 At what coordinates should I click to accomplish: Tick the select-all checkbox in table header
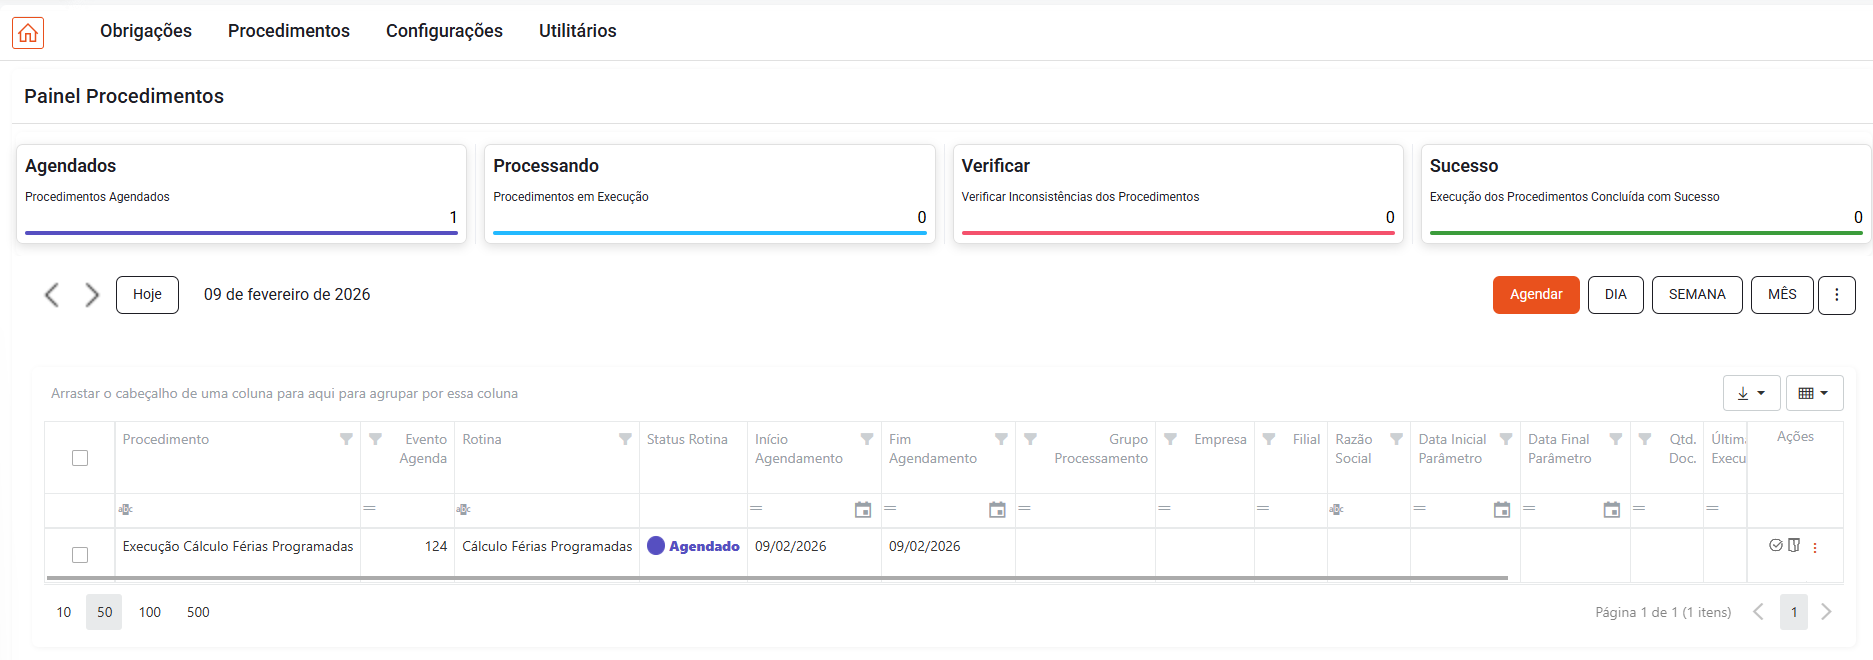coord(80,458)
